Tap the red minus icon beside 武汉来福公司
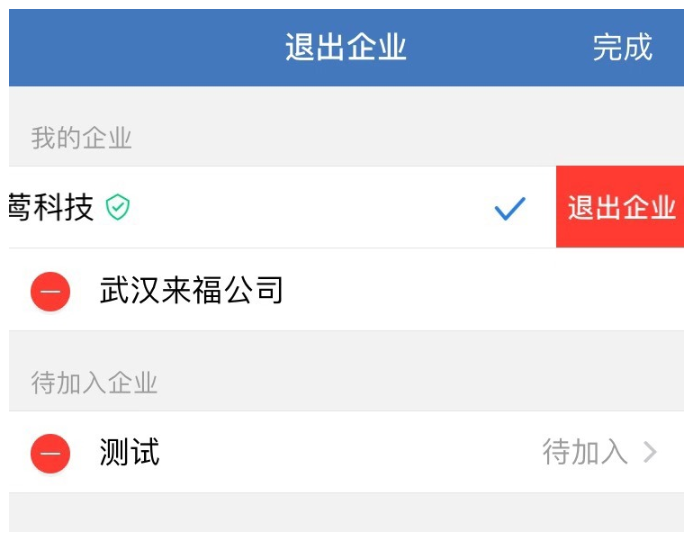This screenshot has width=694, height=543. pos(50,292)
